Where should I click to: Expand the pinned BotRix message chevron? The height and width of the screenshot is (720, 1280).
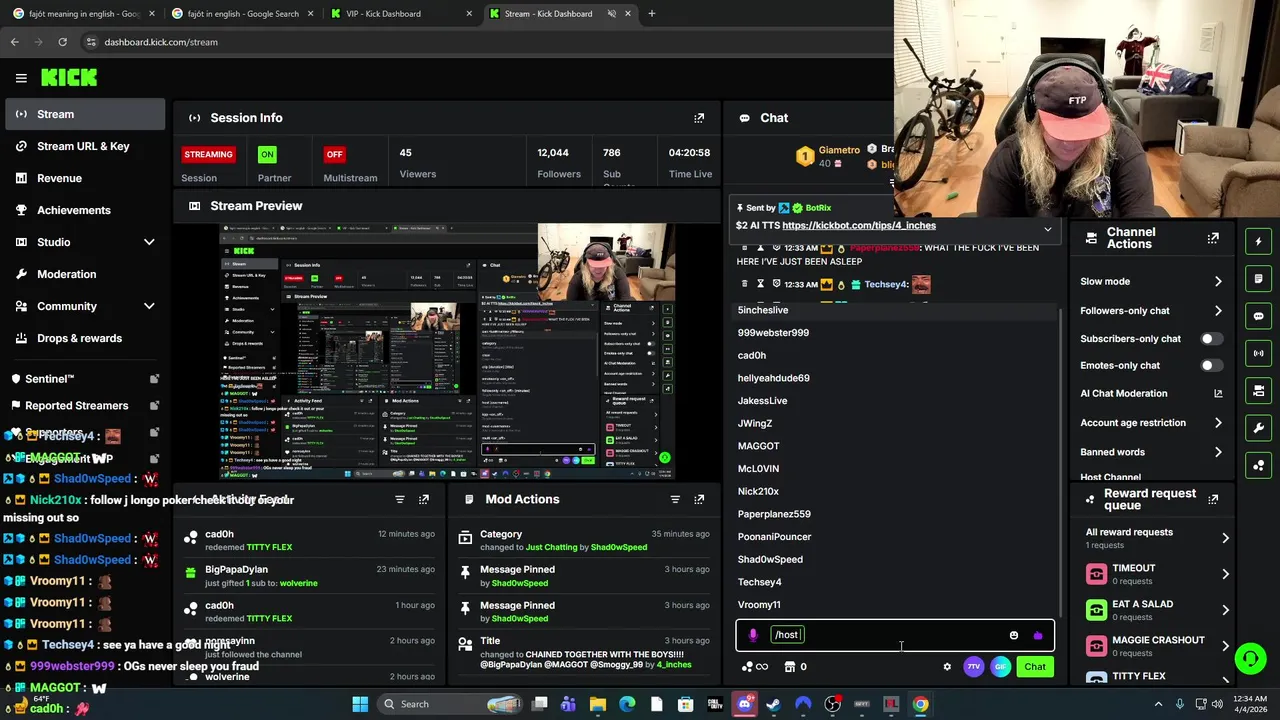click(x=1048, y=229)
